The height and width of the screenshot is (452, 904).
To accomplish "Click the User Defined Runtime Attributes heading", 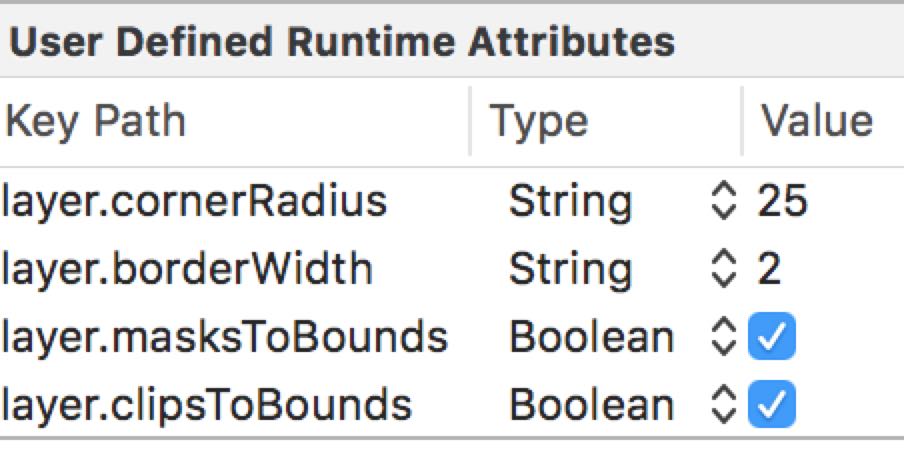I will 342,42.
